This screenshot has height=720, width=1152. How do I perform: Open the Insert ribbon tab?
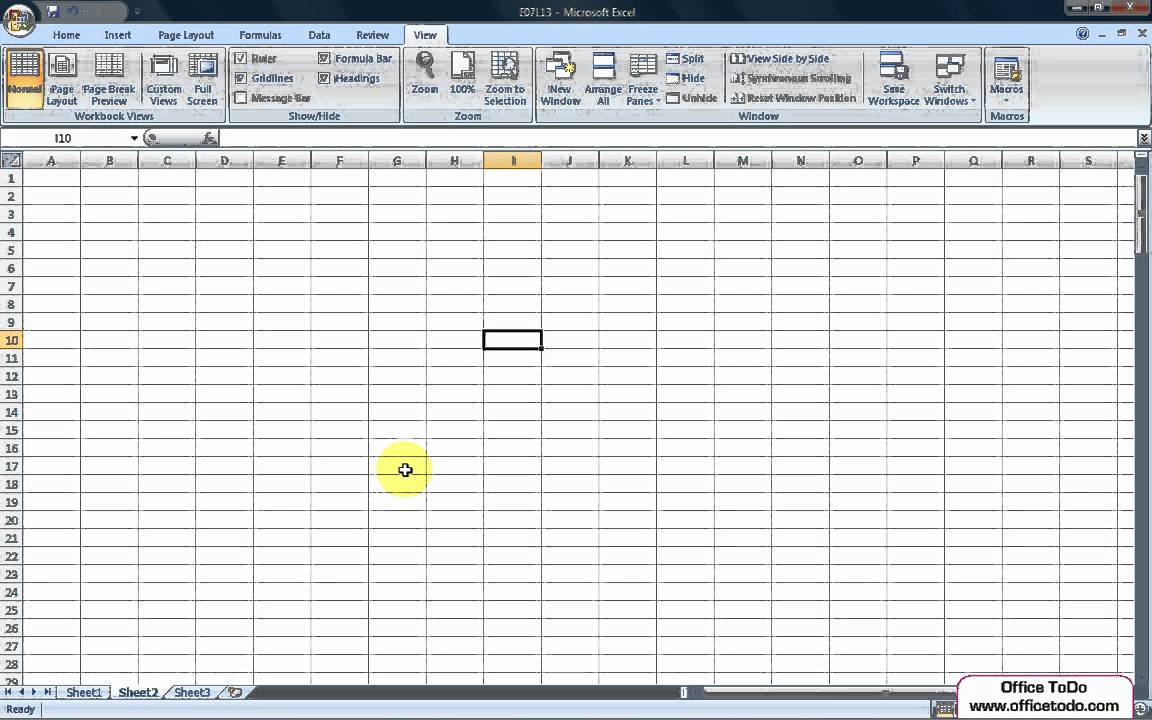(x=118, y=35)
